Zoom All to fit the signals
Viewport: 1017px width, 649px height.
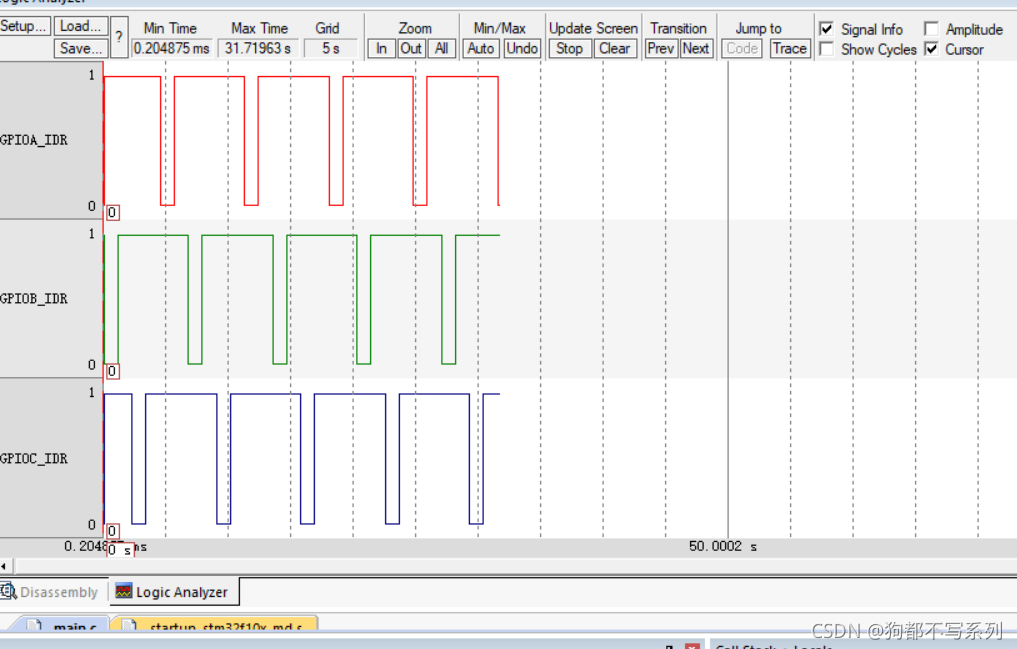click(x=442, y=49)
